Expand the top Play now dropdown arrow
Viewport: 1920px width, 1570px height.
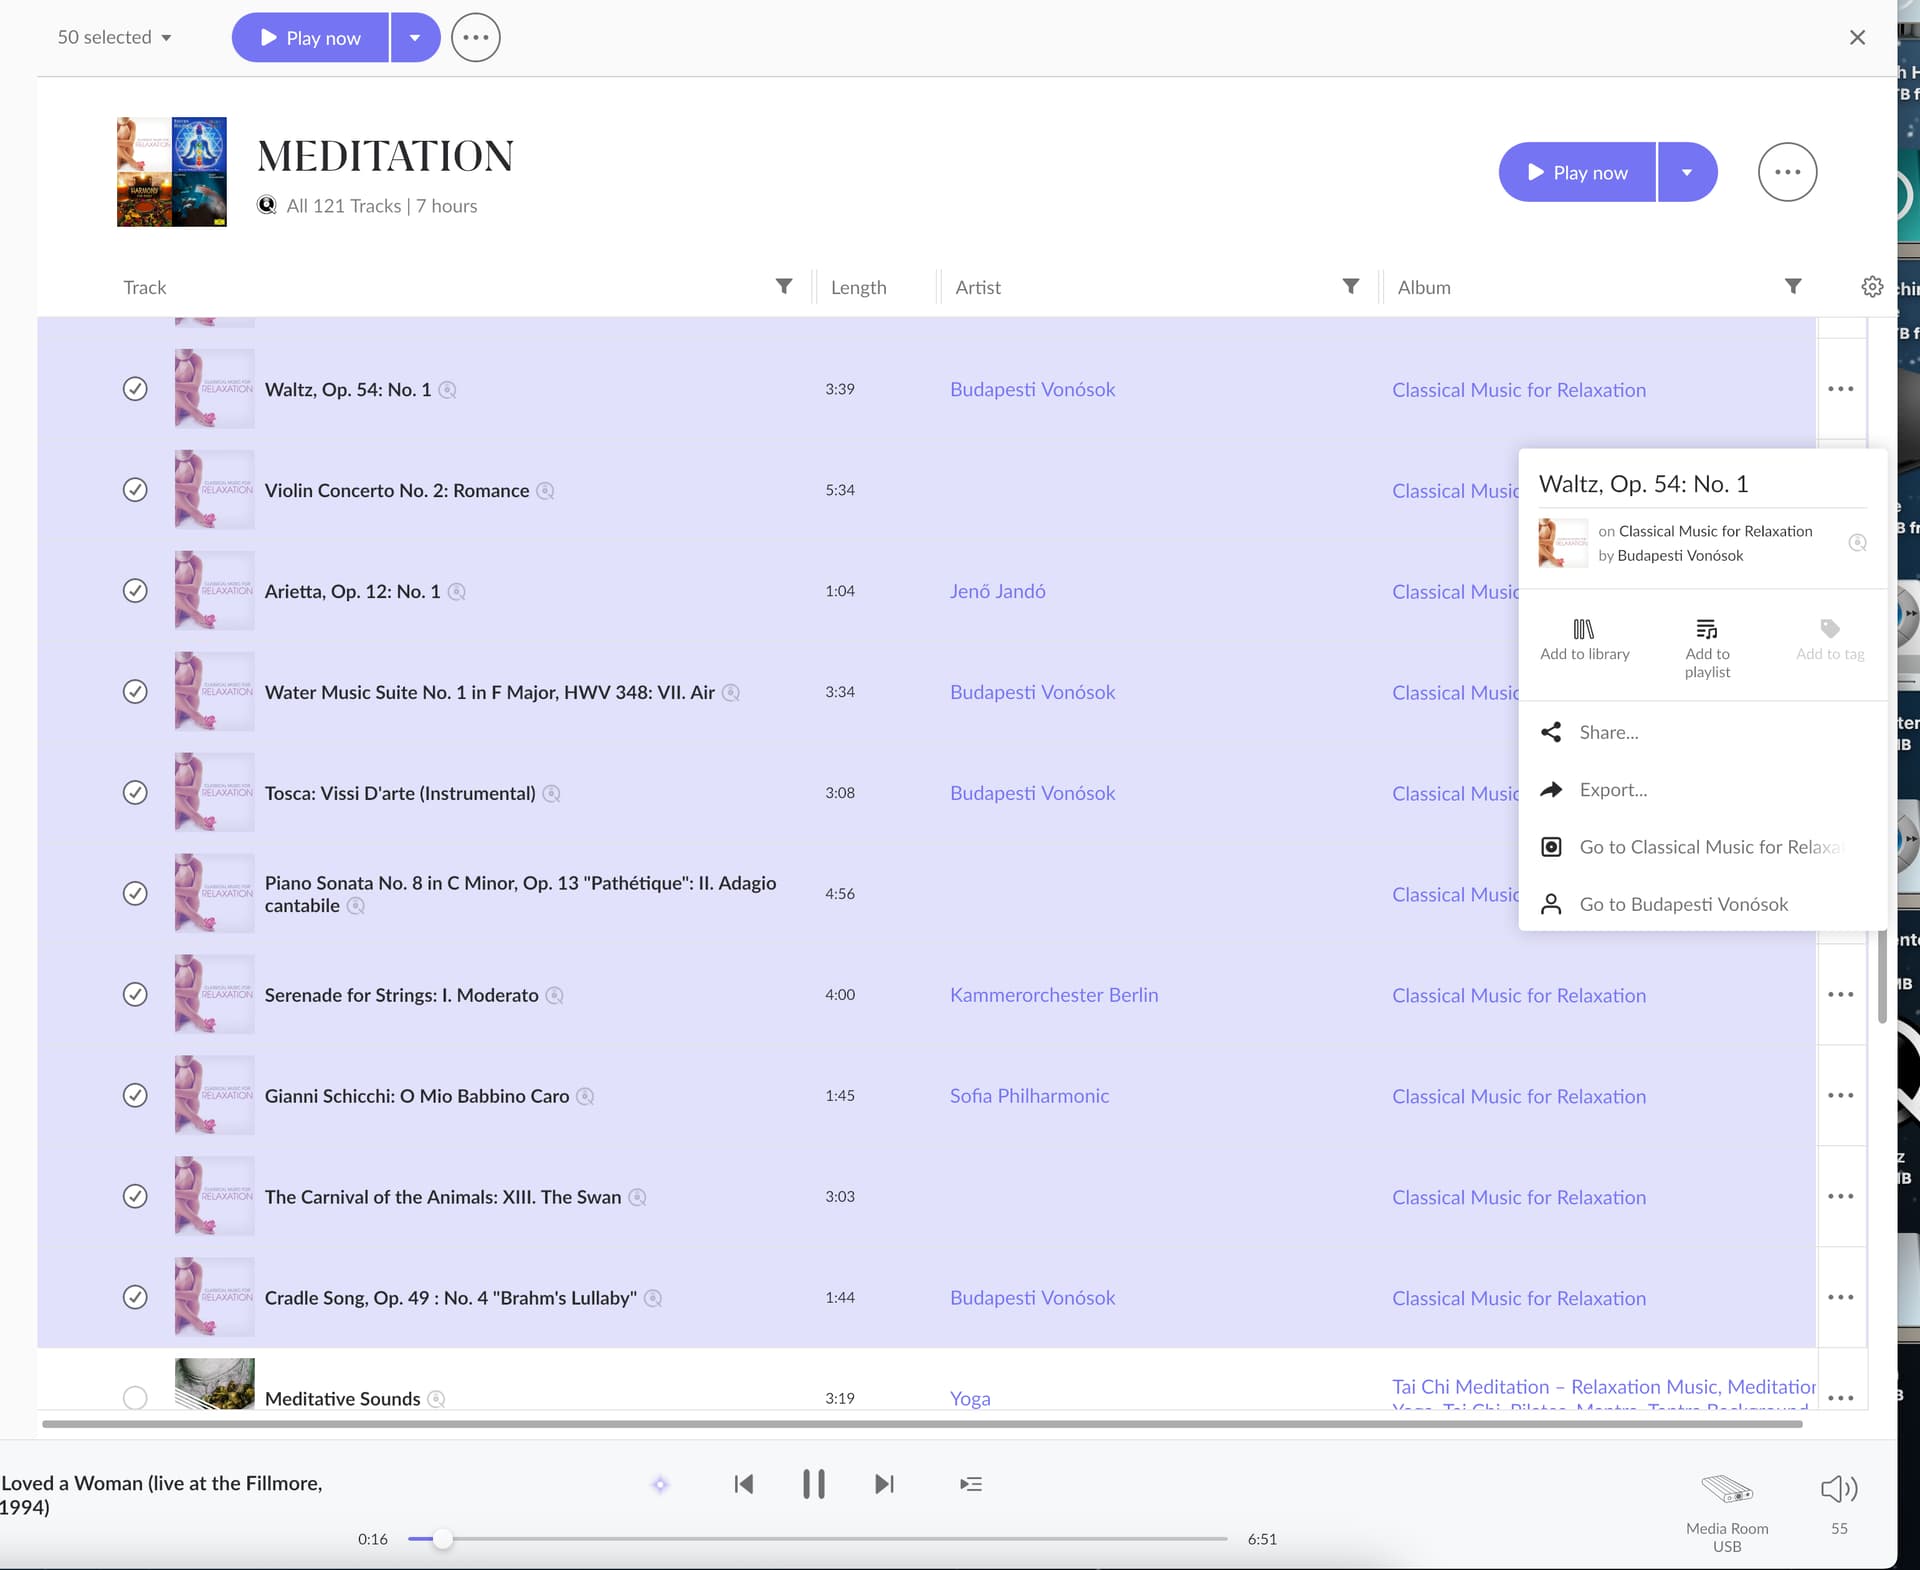point(415,38)
